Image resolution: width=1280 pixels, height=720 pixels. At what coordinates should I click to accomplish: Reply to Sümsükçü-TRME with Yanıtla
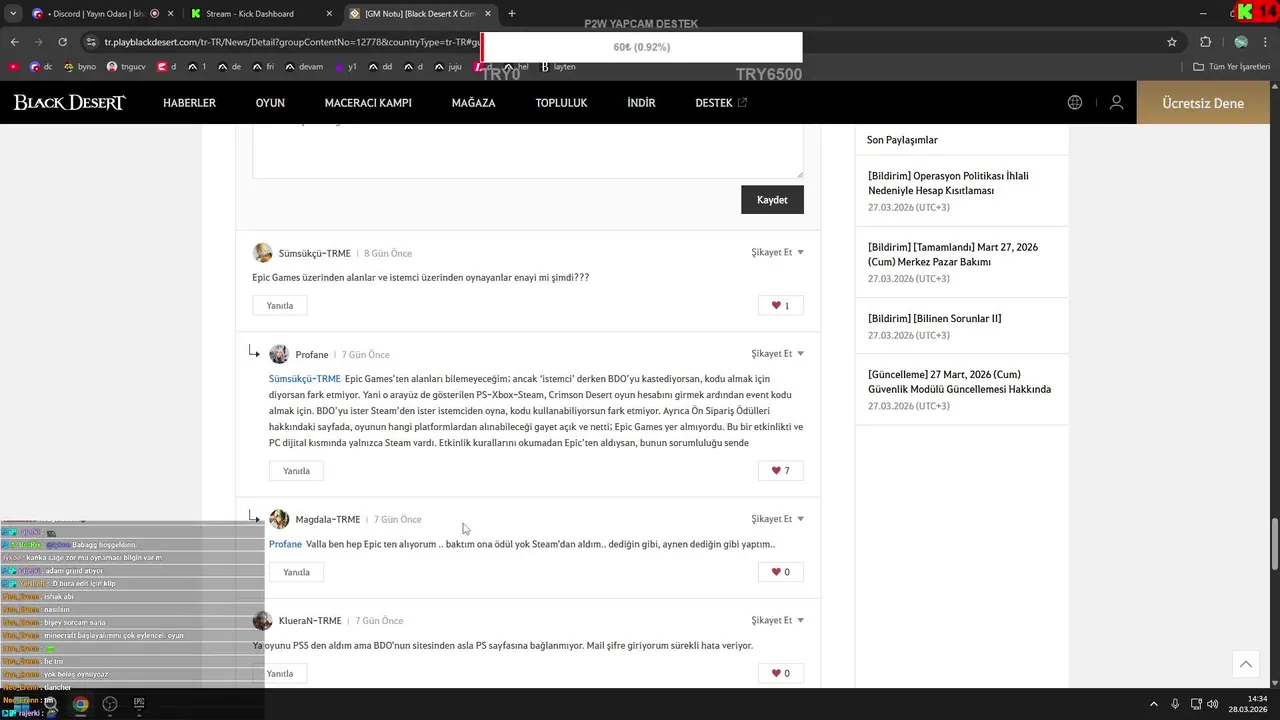coord(280,305)
